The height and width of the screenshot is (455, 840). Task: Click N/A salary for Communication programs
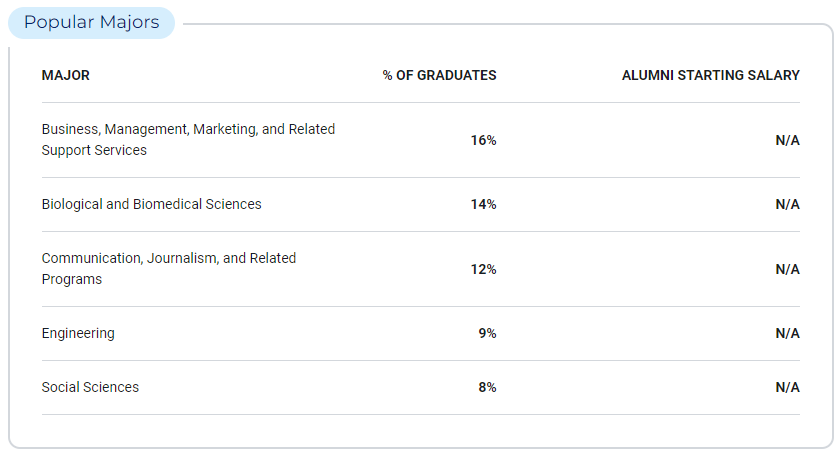point(788,269)
